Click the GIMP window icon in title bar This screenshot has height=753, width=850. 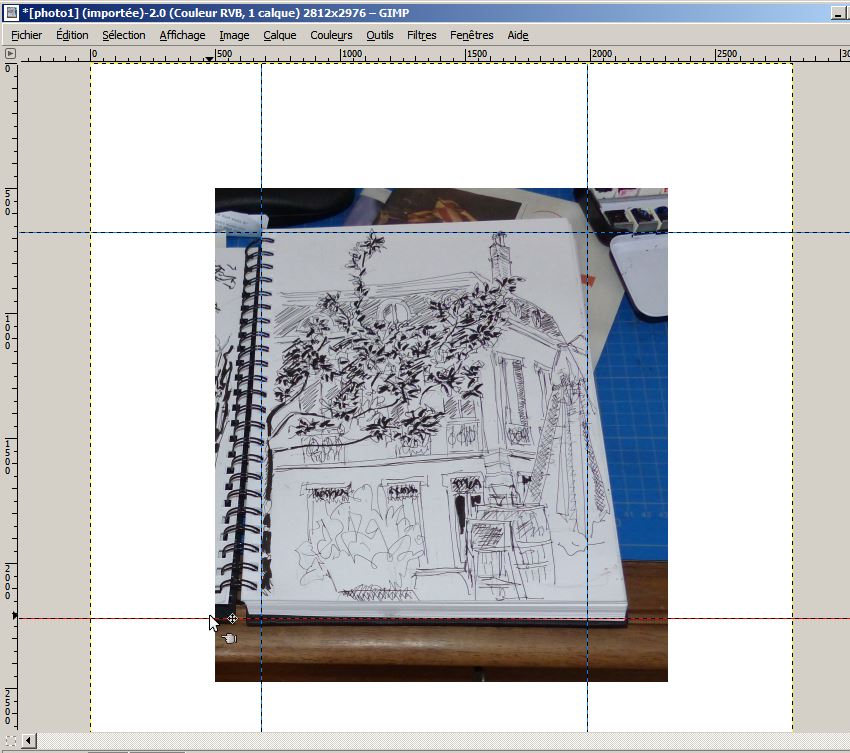coord(11,12)
